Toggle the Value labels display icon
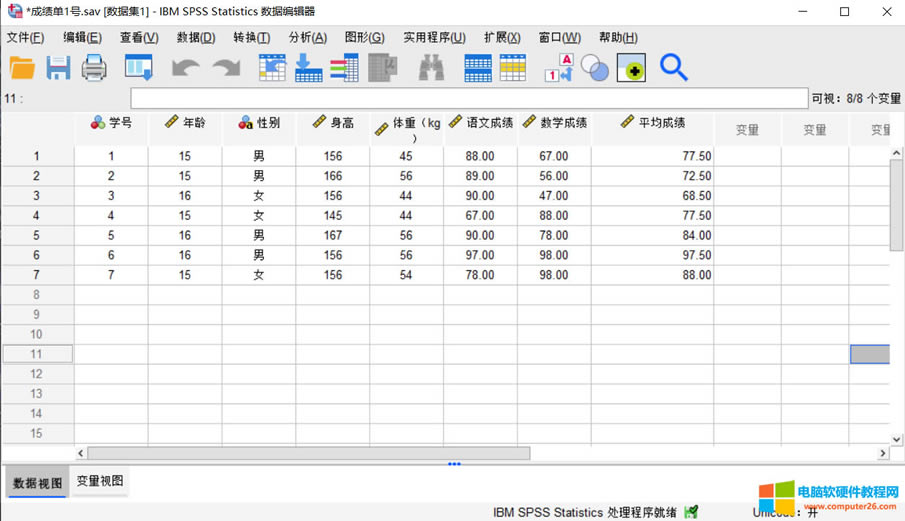Screen dimensions: 905x521 click(x=558, y=68)
